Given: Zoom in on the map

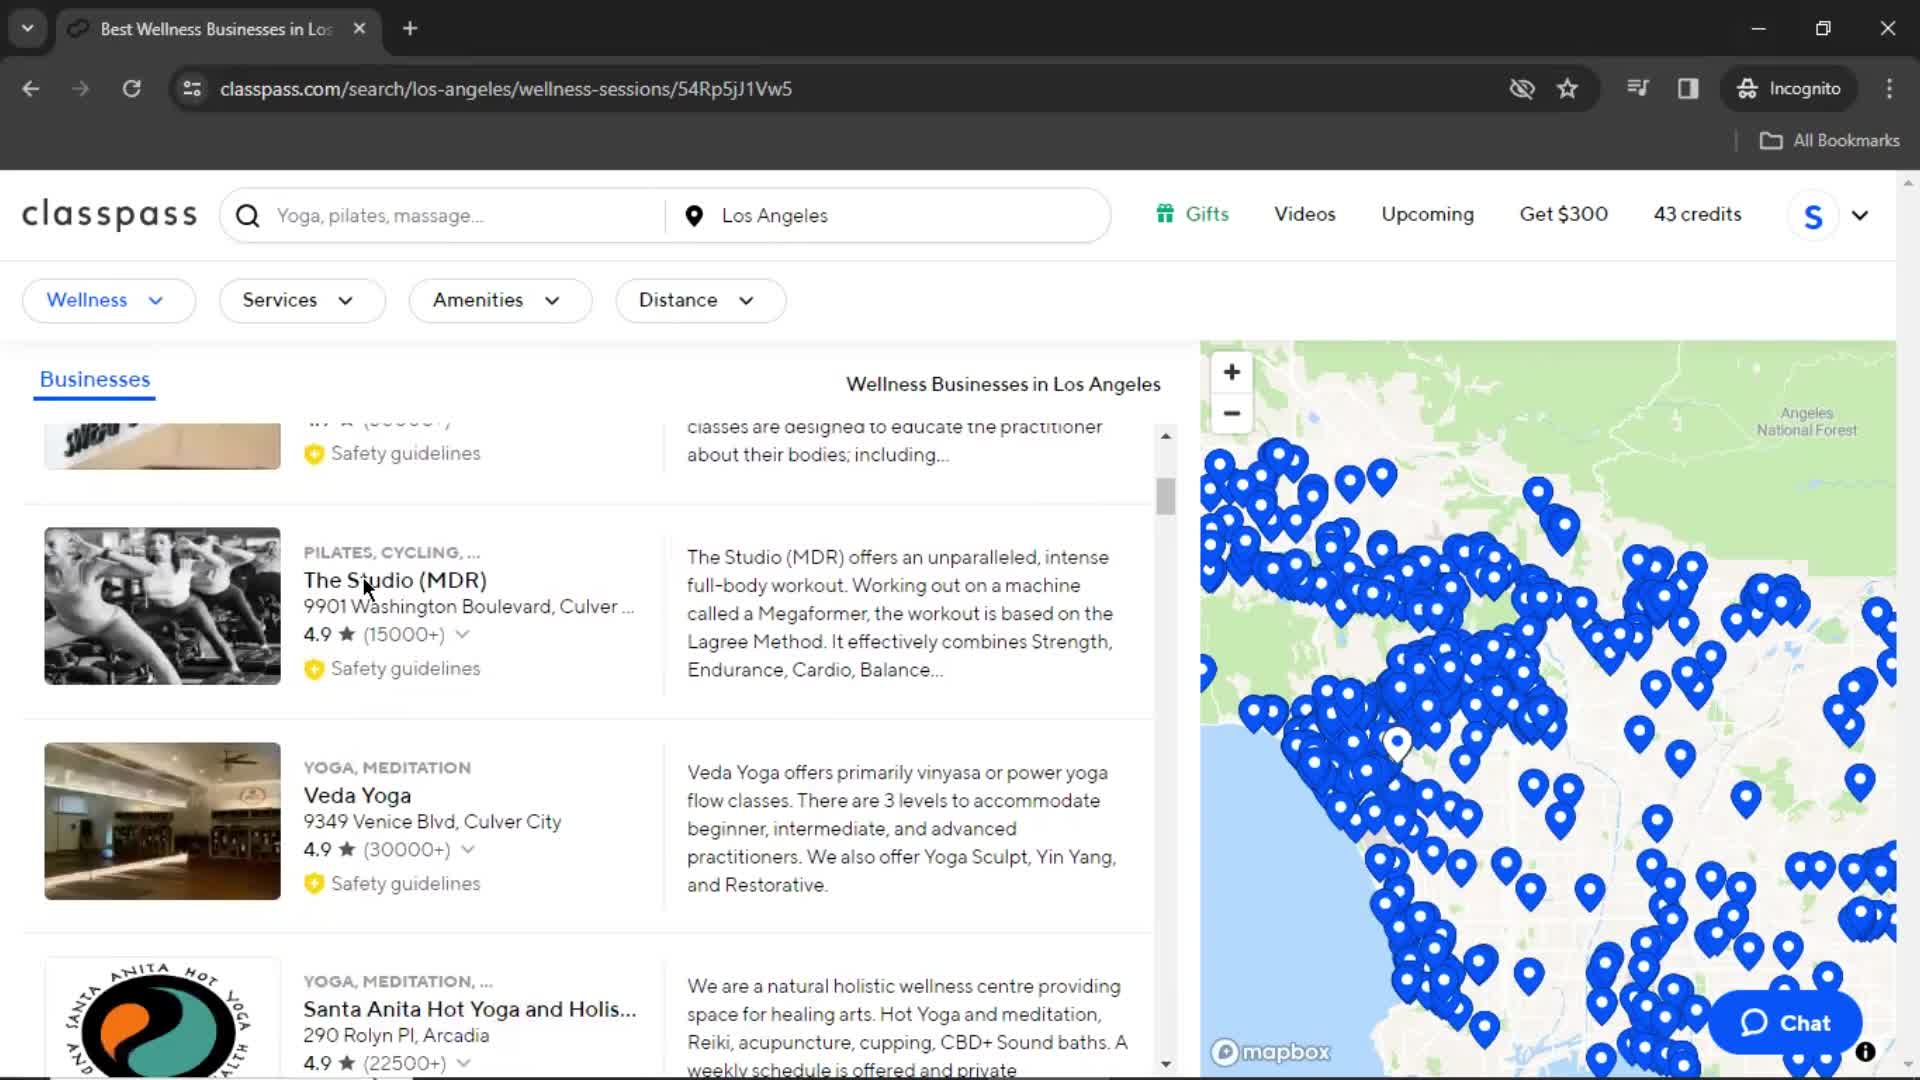Looking at the screenshot, I should [x=1232, y=372].
